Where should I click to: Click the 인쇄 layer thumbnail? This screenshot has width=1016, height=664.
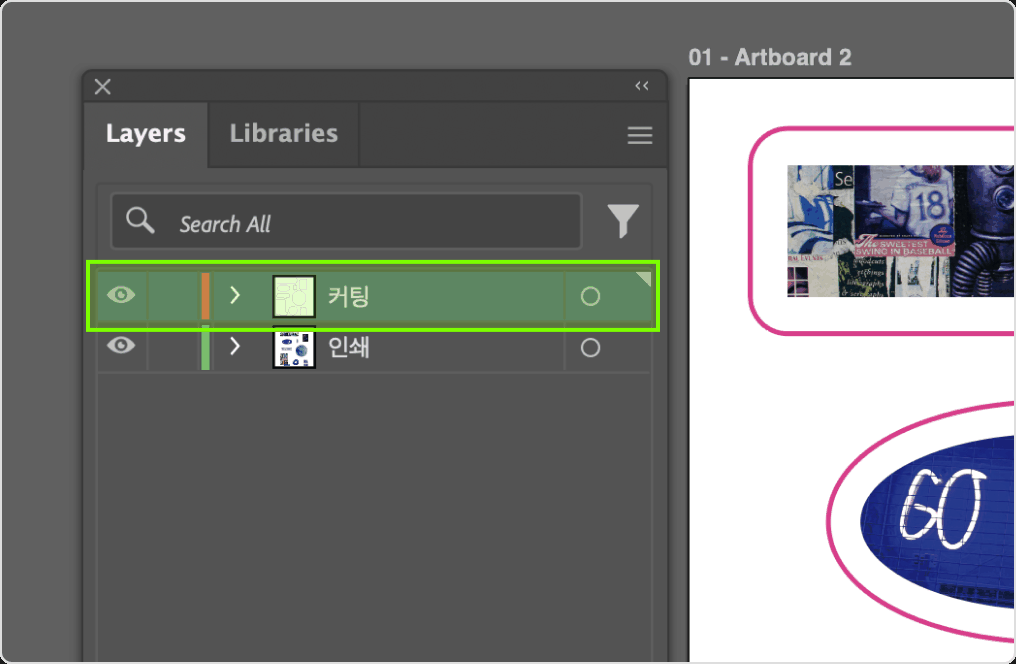(x=294, y=348)
